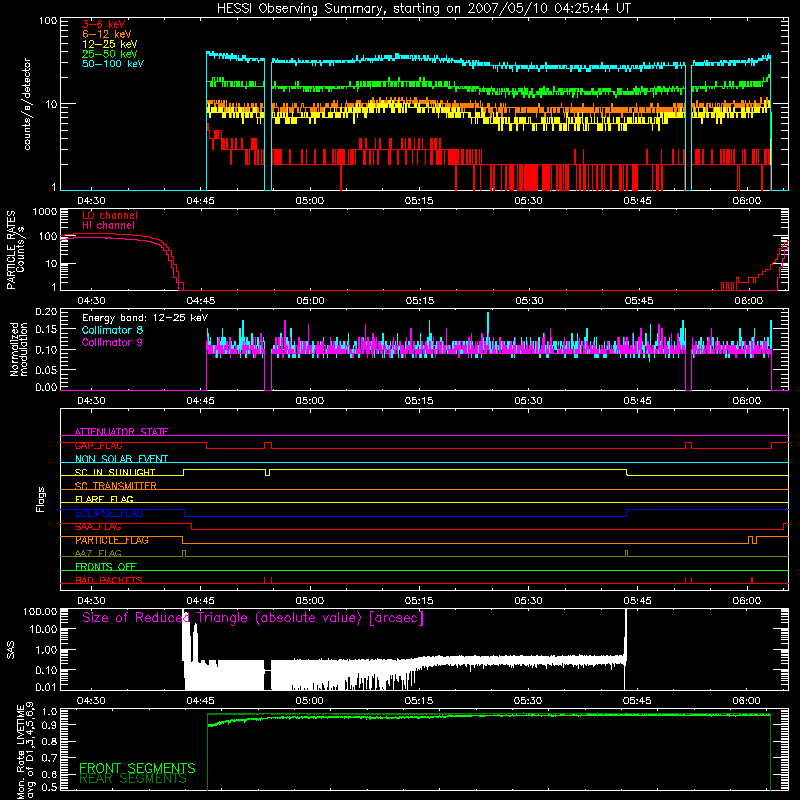Click the FRONT SEGMENTS legend label
This screenshot has height=800, width=800.
click(137, 768)
